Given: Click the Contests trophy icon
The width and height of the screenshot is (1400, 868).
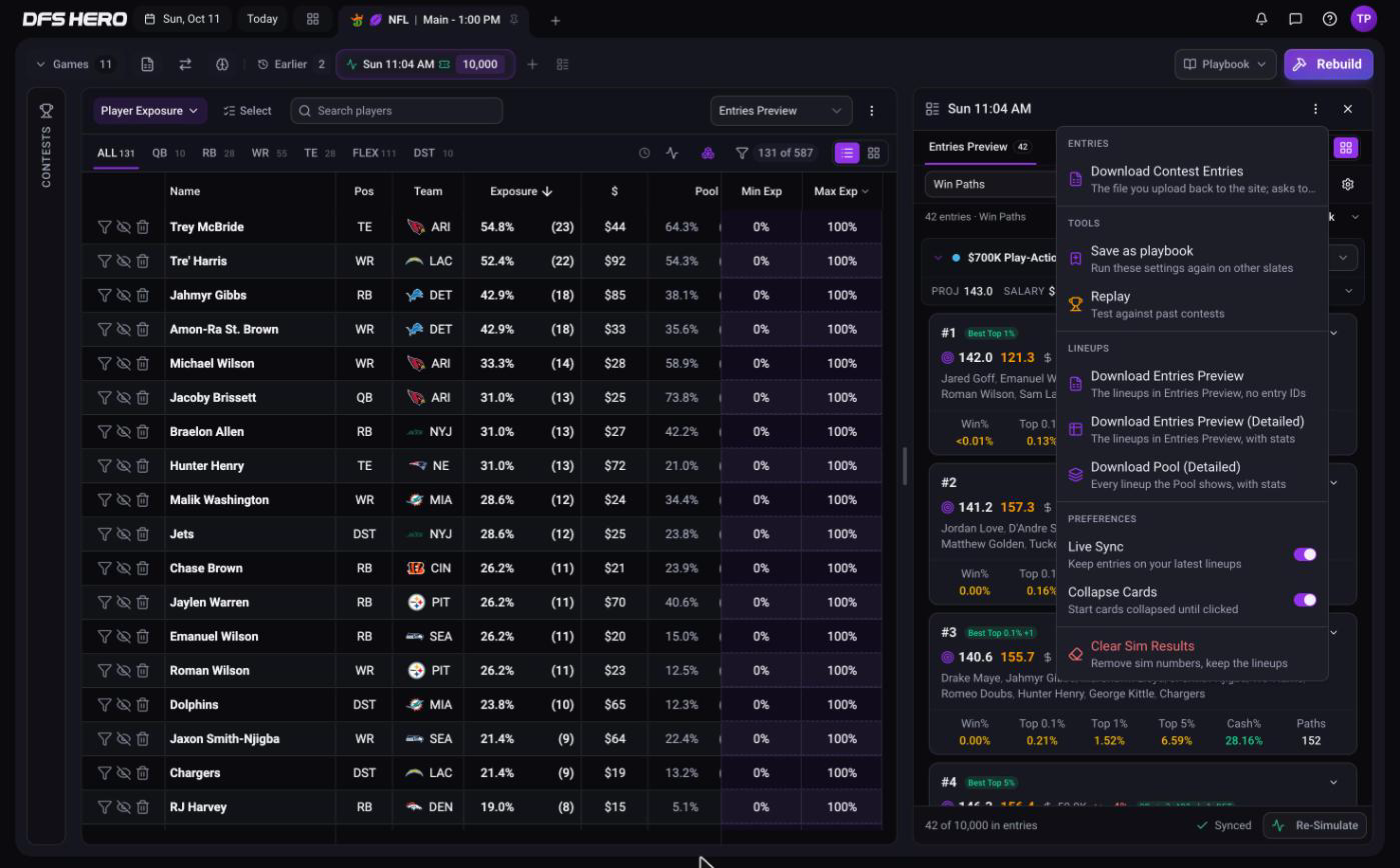Looking at the screenshot, I should coord(46,111).
